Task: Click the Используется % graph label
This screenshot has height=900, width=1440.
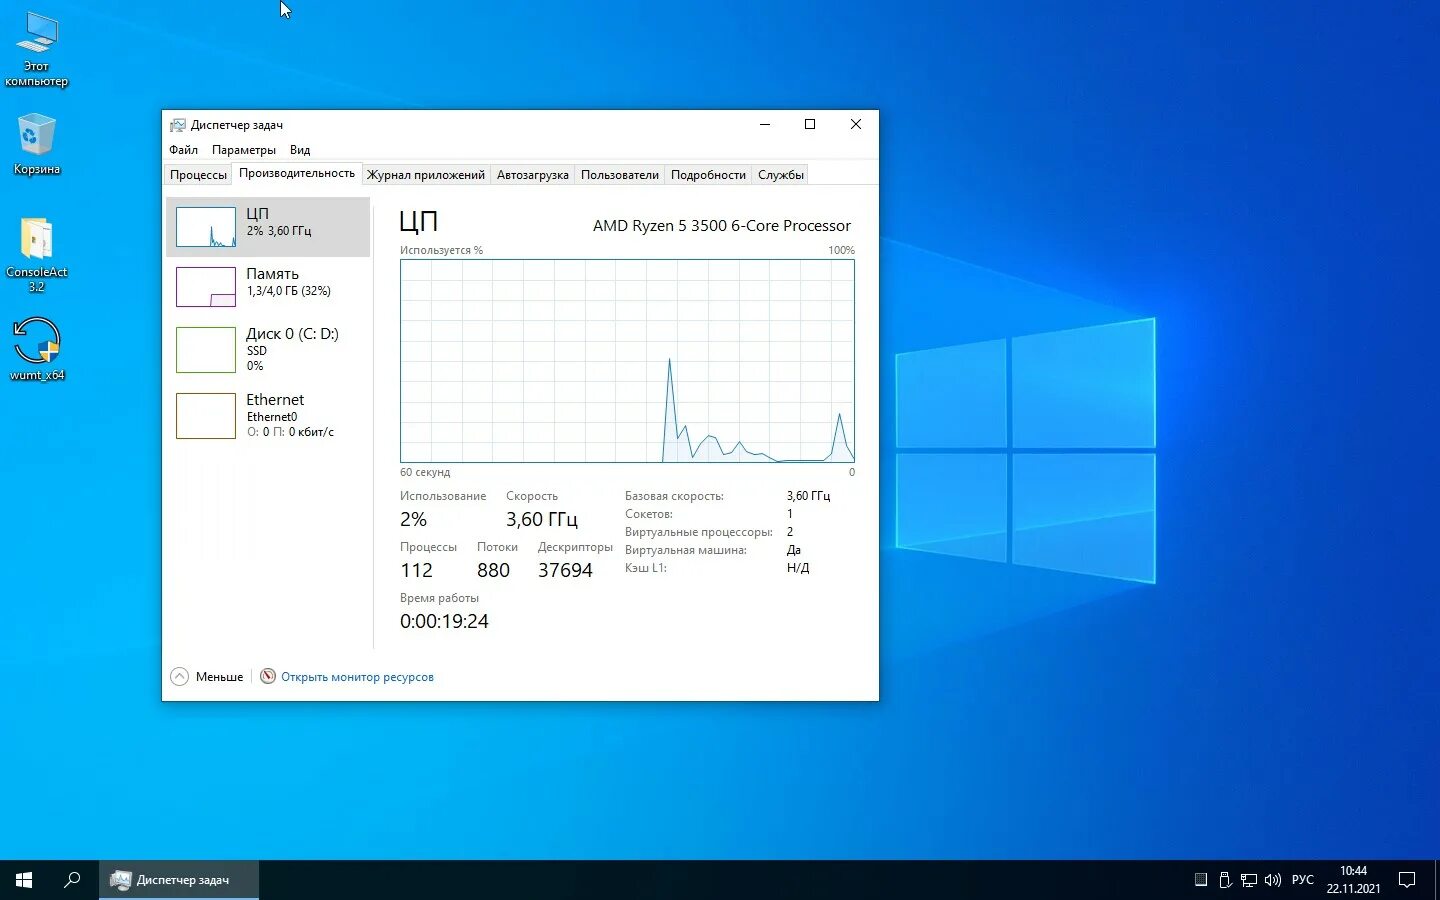Action: [441, 250]
